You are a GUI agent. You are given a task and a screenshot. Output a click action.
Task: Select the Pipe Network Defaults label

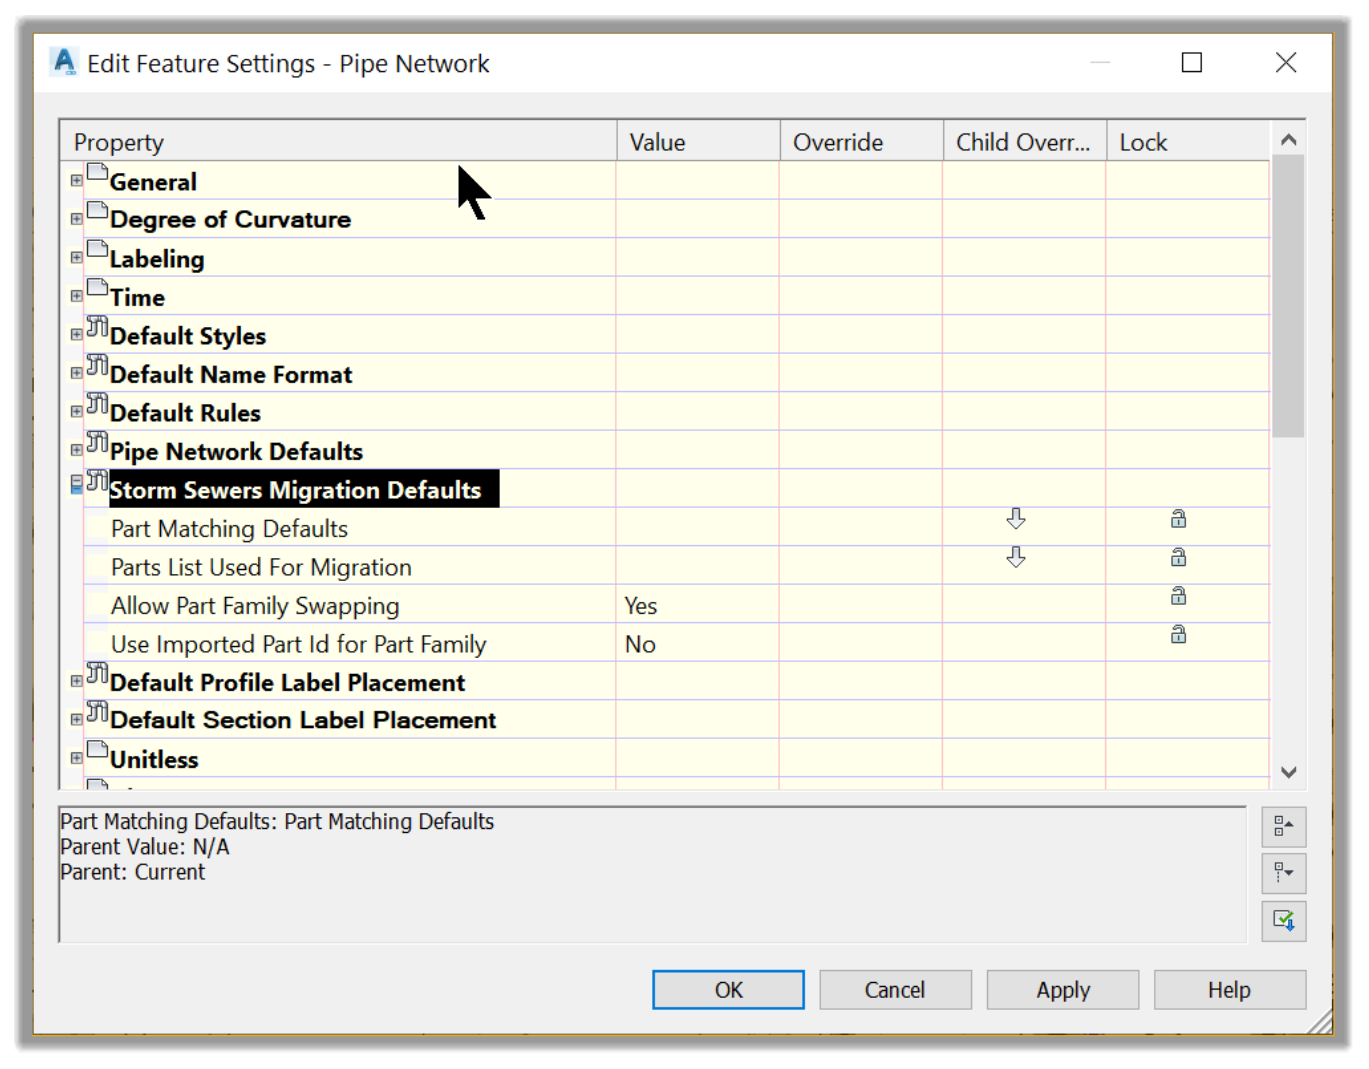click(236, 451)
